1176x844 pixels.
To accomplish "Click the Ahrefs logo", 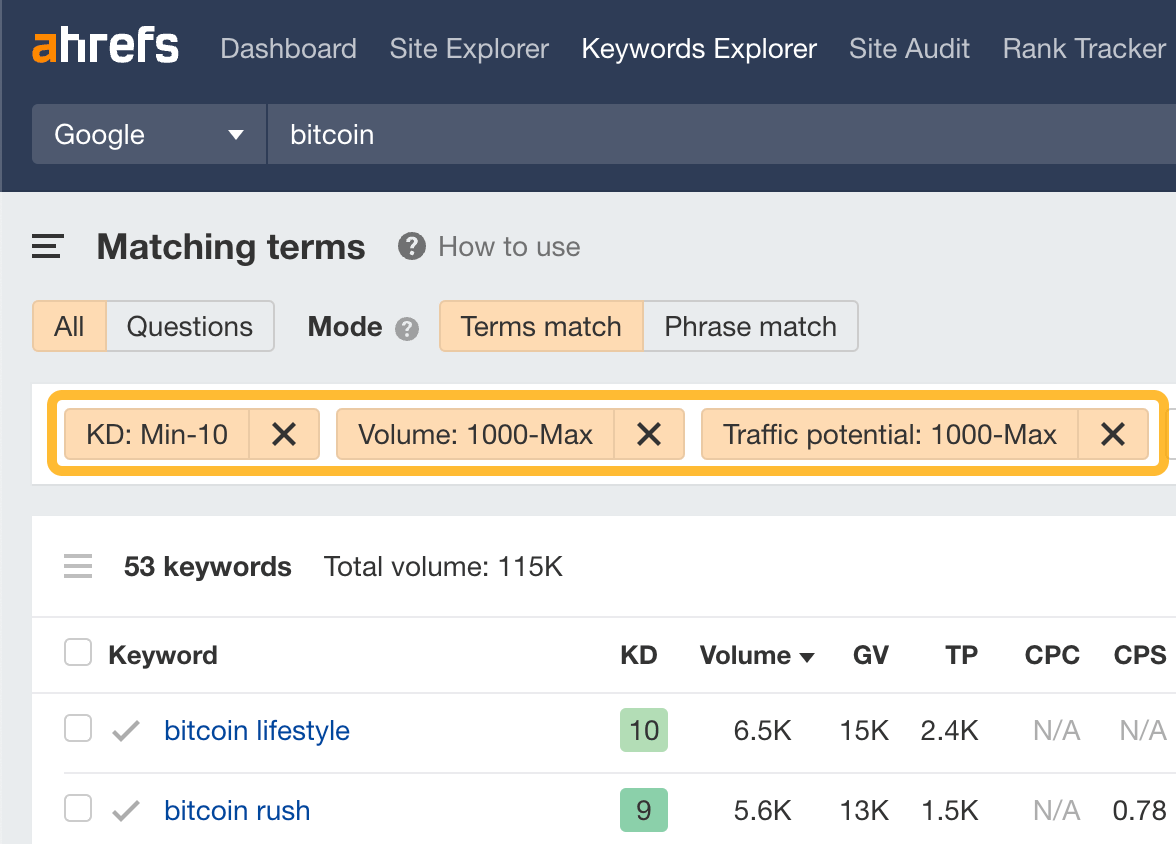I will click(105, 46).
